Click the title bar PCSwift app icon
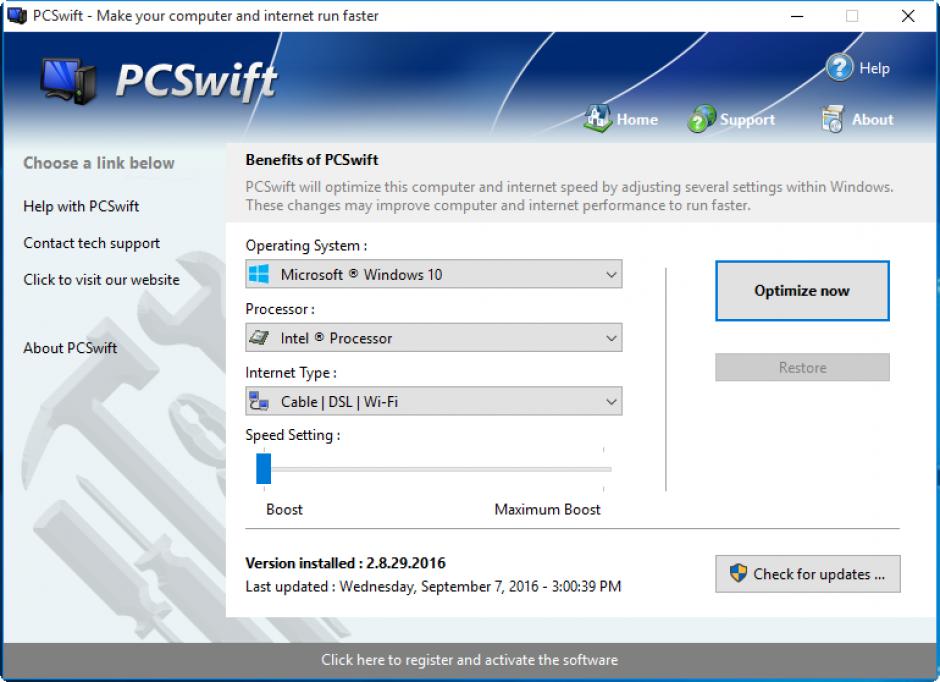The height and width of the screenshot is (682, 940). click(16, 16)
